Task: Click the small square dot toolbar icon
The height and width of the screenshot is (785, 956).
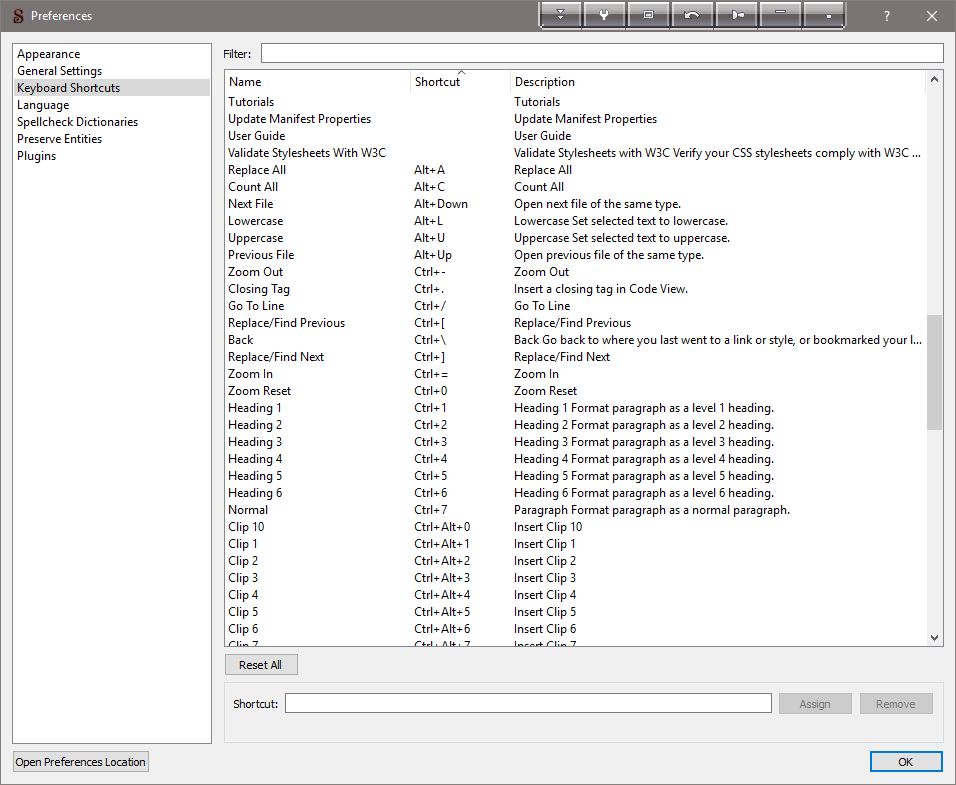Action: pyautogui.click(x=824, y=15)
